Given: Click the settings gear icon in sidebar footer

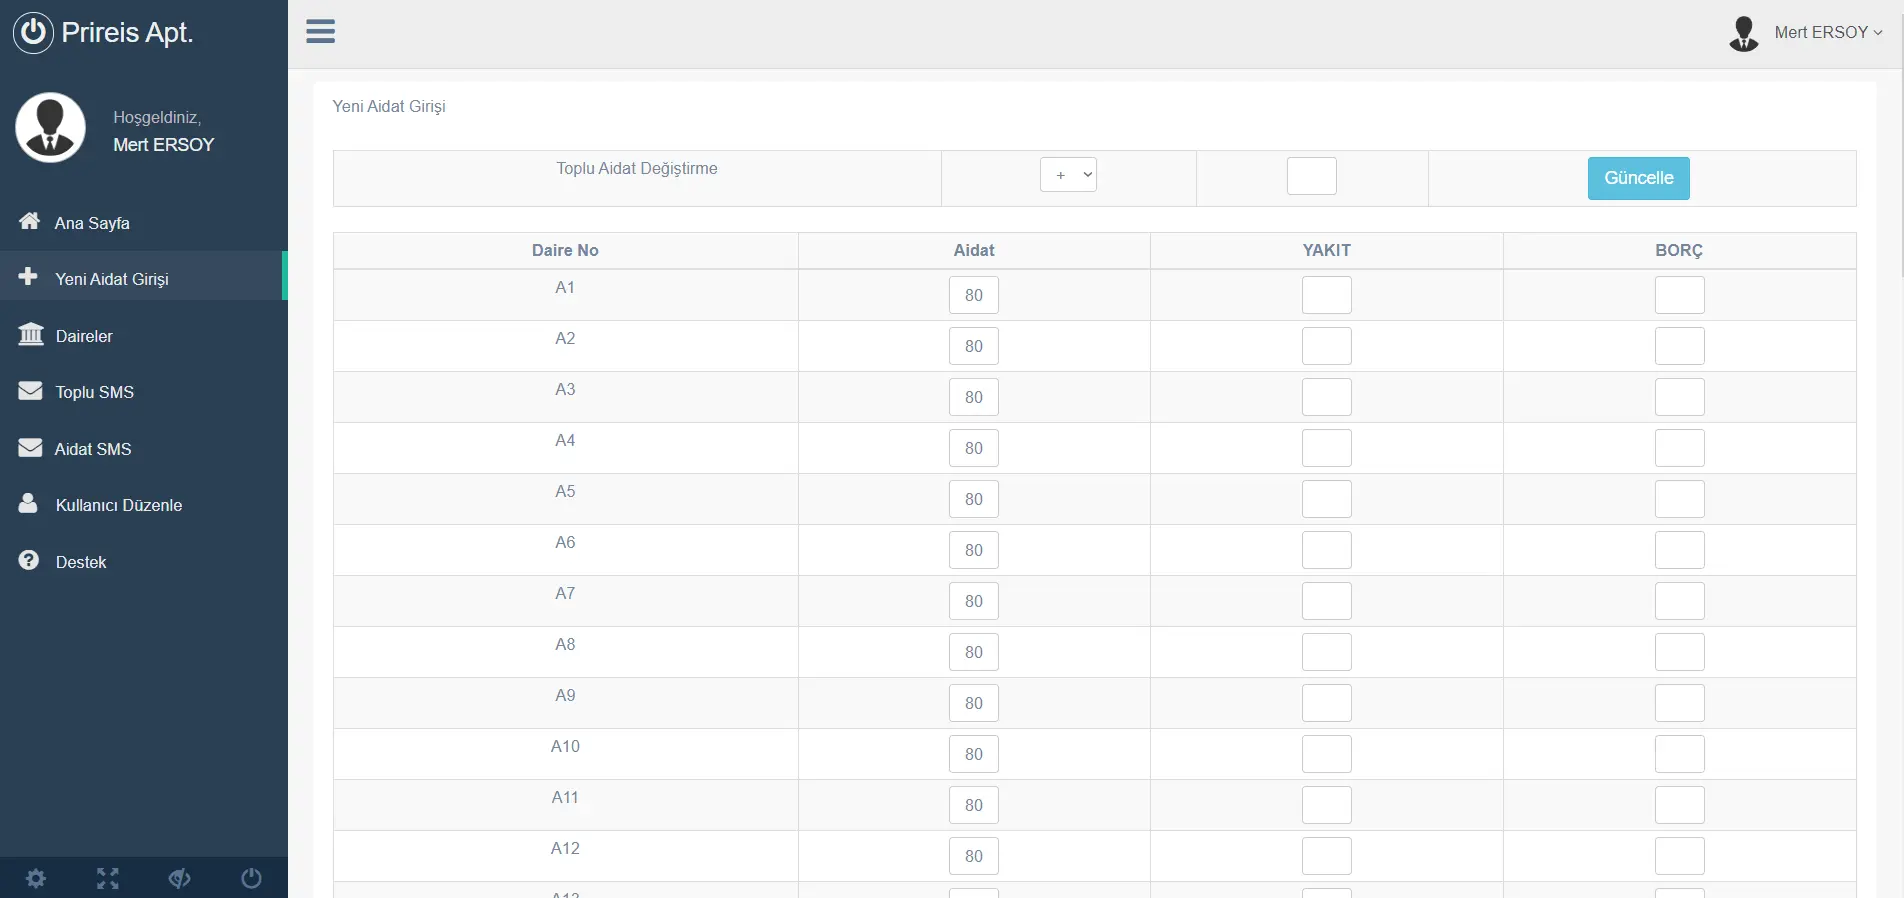Looking at the screenshot, I should pos(36,878).
